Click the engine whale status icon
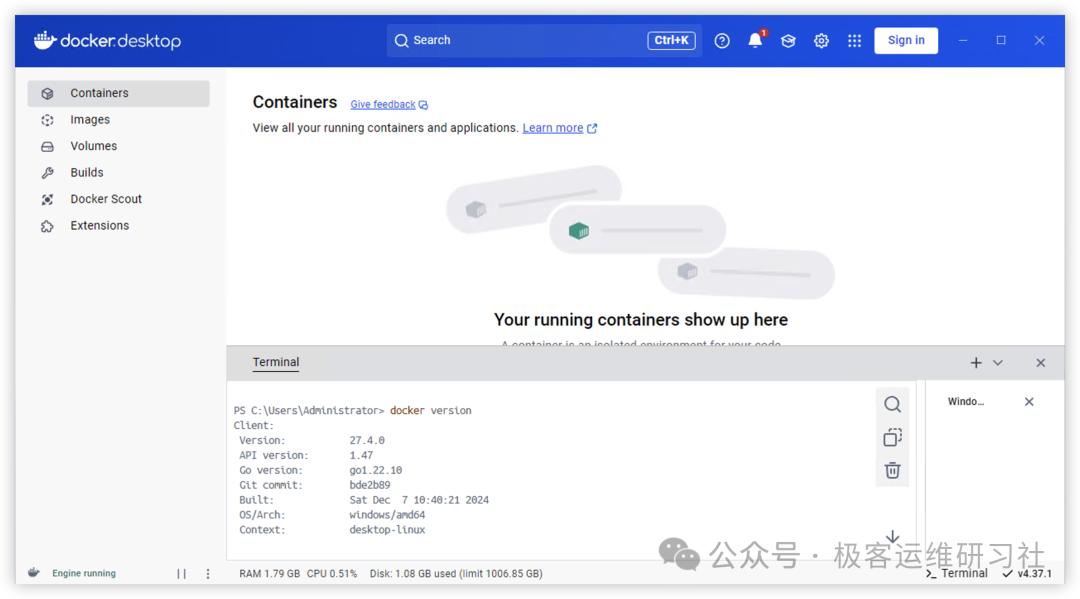Image resolution: width=1080 pixels, height=599 pixels. click(34, 573)
